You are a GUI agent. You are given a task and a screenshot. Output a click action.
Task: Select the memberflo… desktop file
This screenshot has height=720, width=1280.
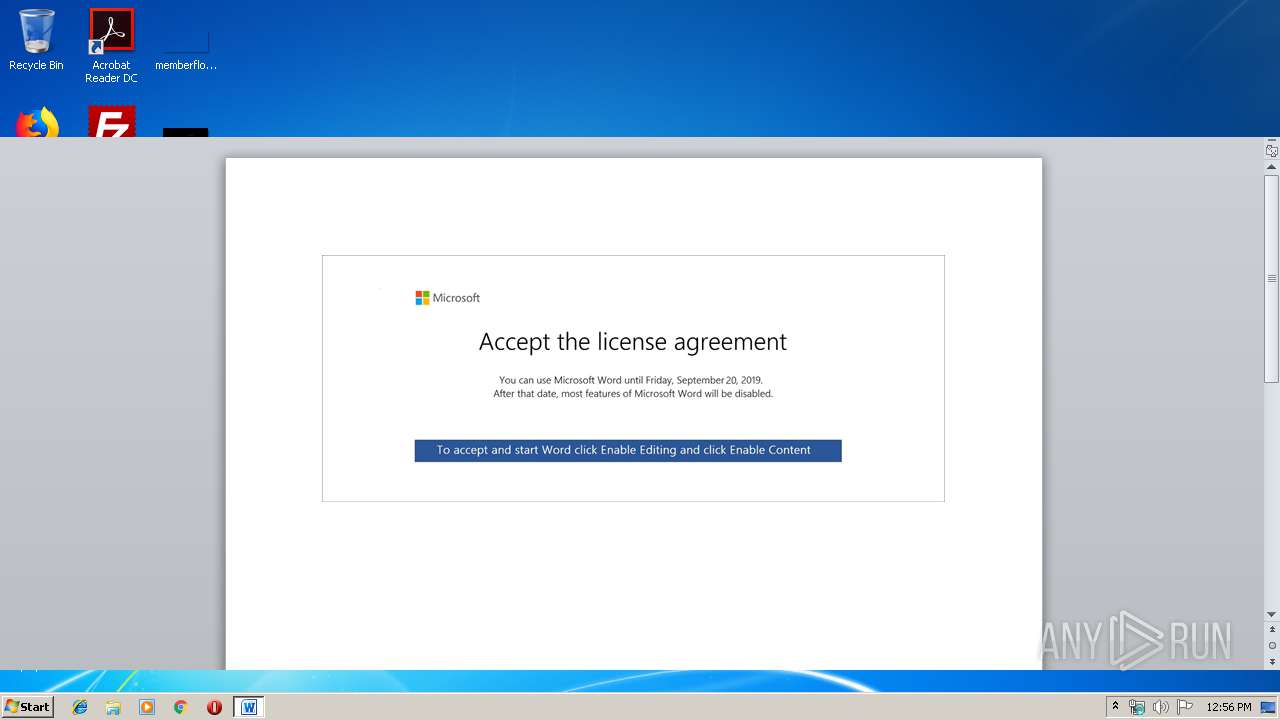point(186,50)
